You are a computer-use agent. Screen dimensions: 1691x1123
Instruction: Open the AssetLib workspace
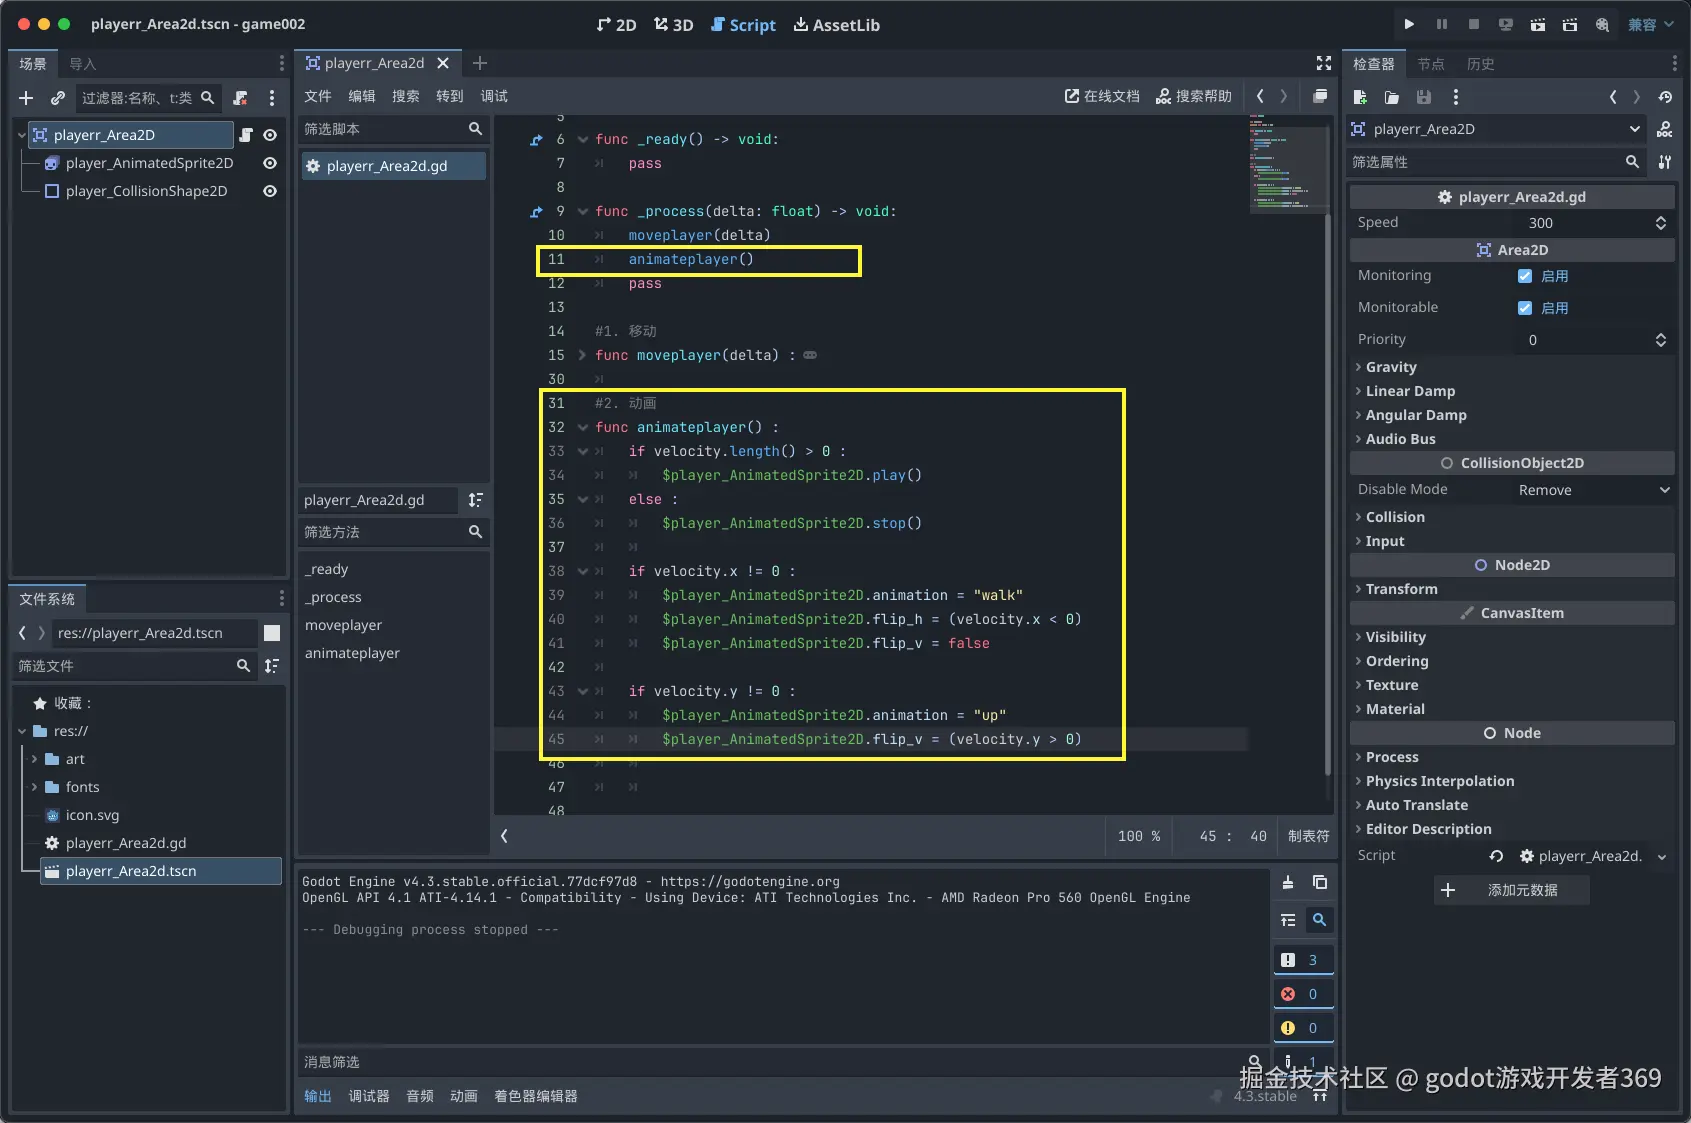[x=837, y=25]
